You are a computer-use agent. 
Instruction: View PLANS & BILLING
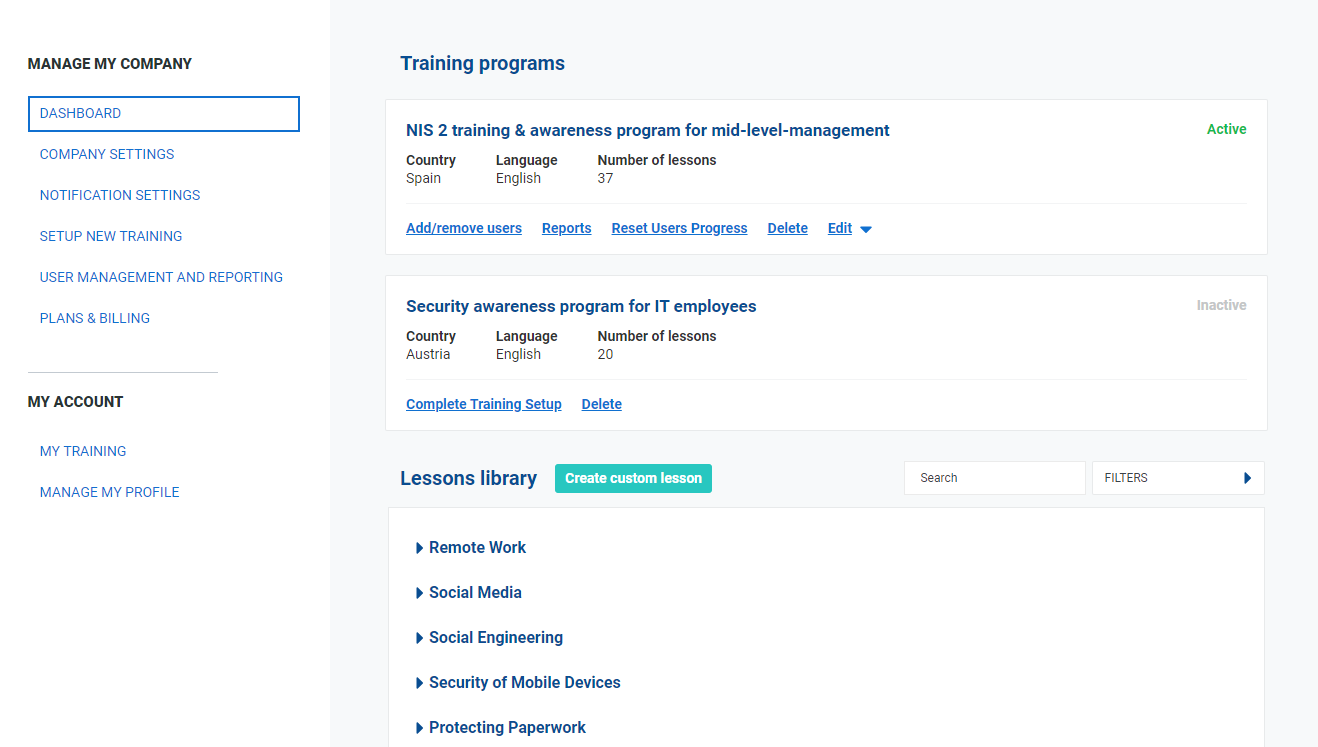point(94,318)
